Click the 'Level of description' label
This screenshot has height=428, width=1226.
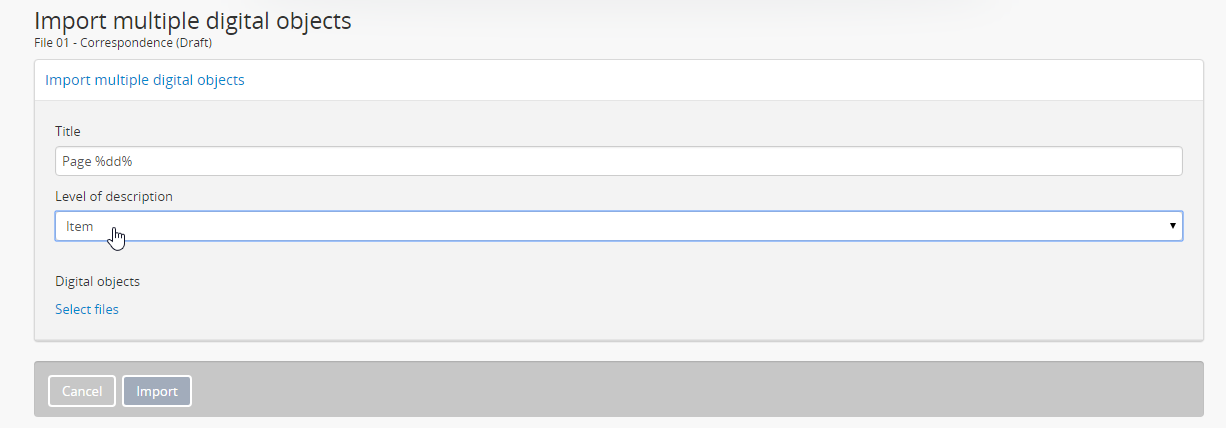[x=114, y=196]
